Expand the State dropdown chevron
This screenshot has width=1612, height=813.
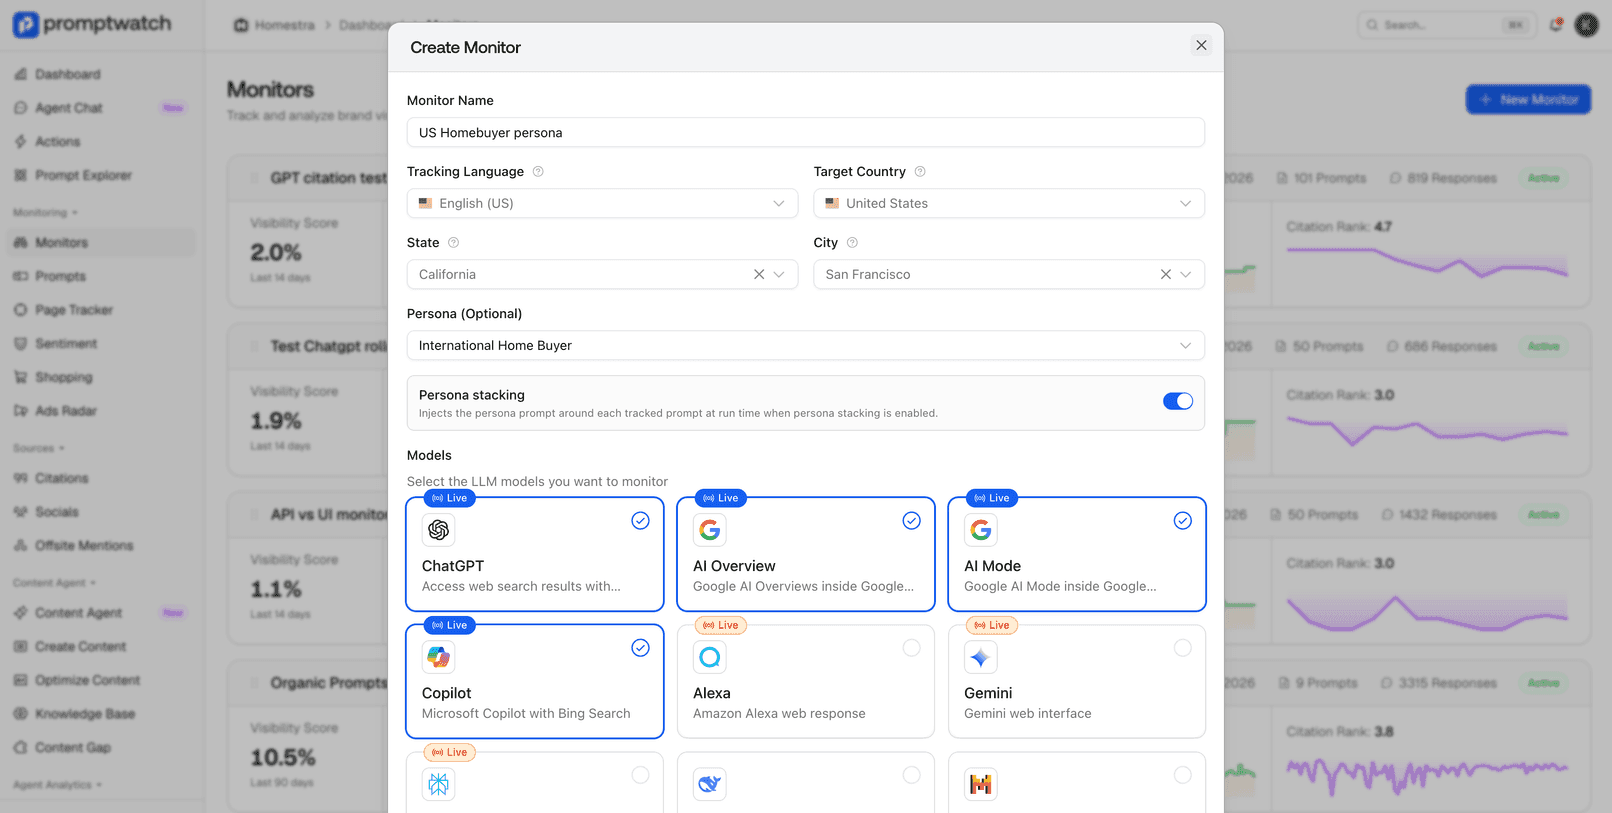[x=779, y=274]
